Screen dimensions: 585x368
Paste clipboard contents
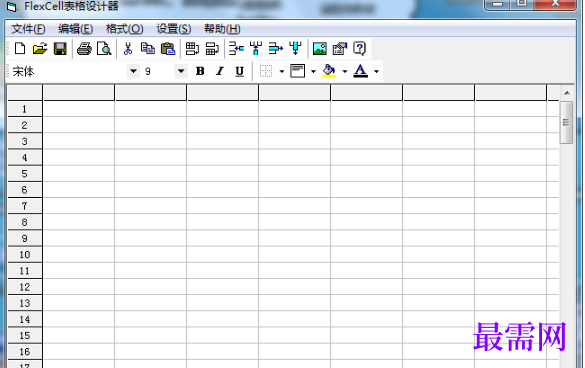[x=168, y=49]
